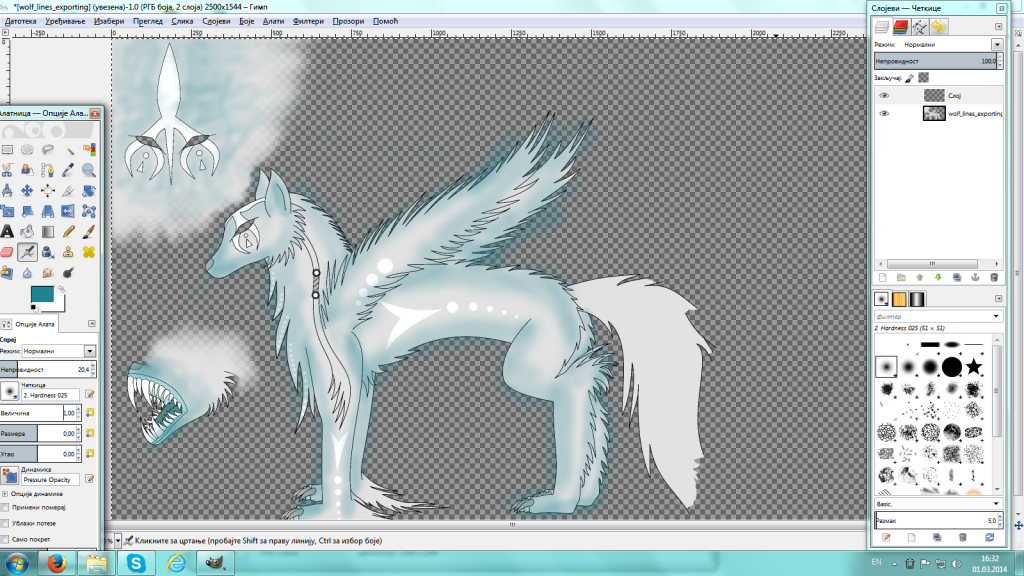Click the teal foreground color swatch
The width and height of the screenshot is (1024, 576).
41,295
